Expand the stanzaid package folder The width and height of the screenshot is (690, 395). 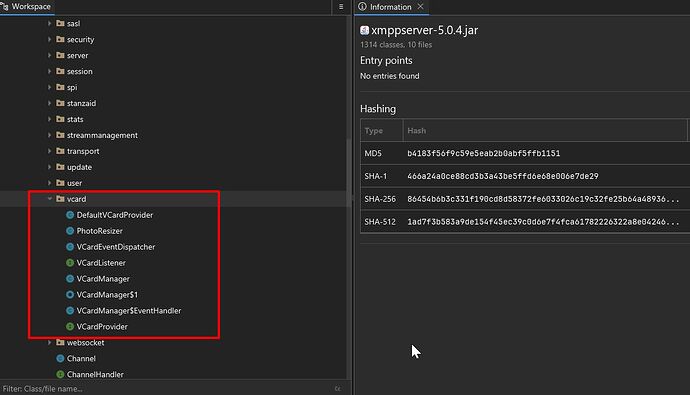point(49,103)
